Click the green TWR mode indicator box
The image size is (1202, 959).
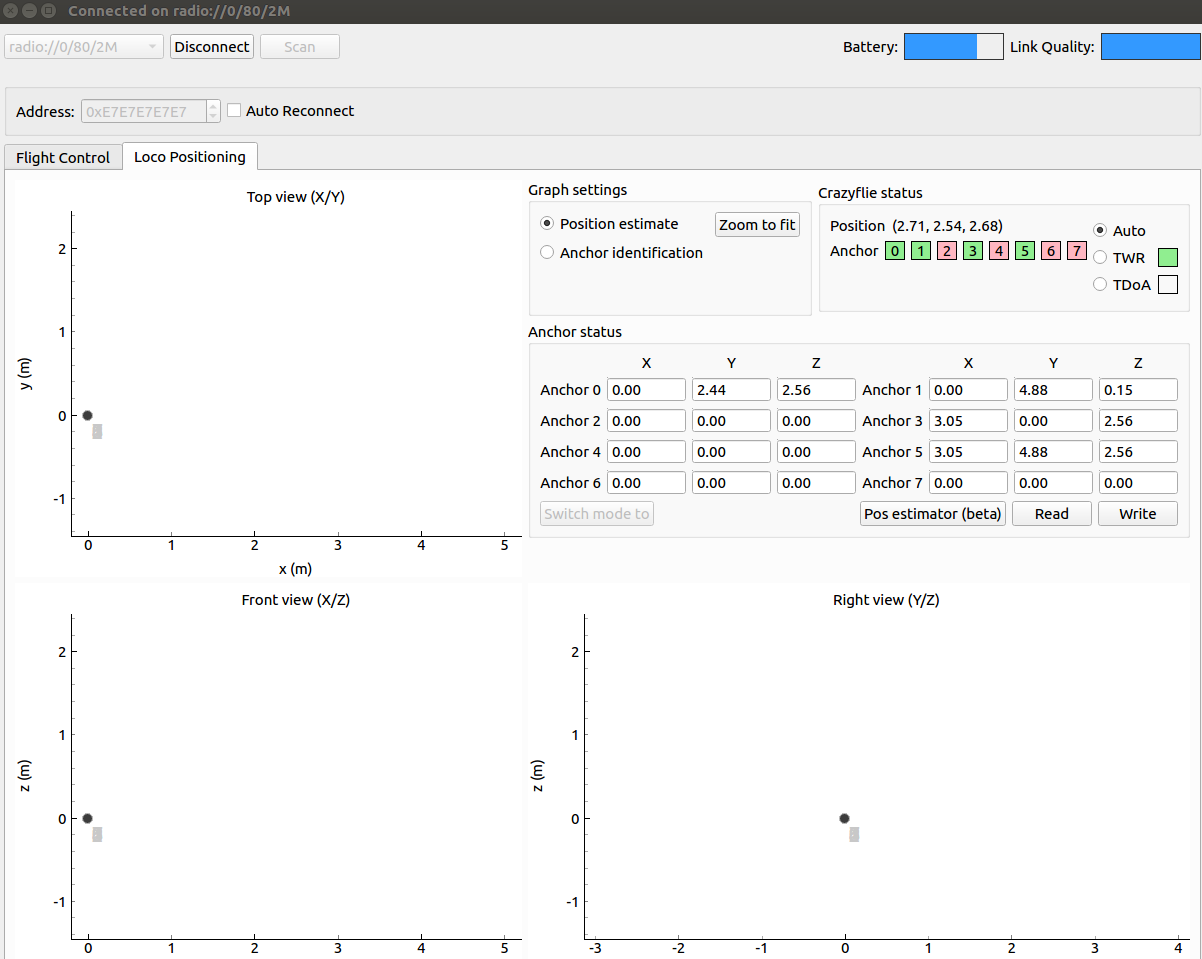(x=1167, y=258)
